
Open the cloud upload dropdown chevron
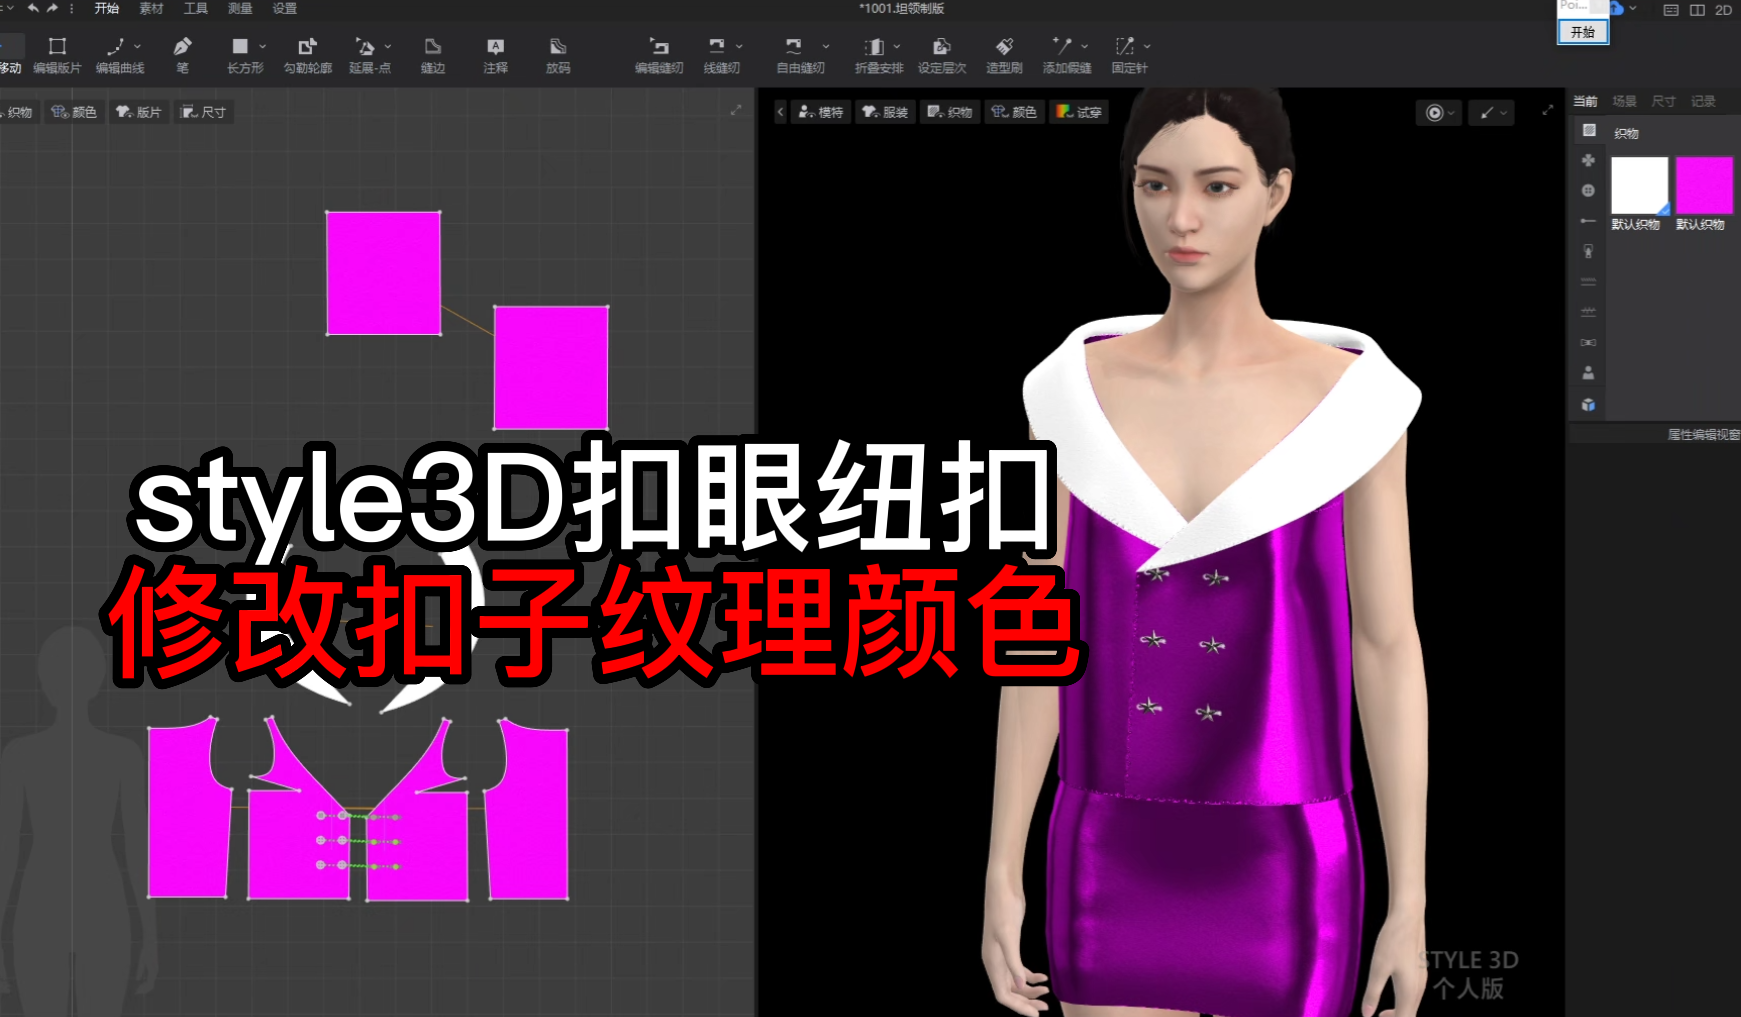pyautogui.click(x=1633, y=8)
